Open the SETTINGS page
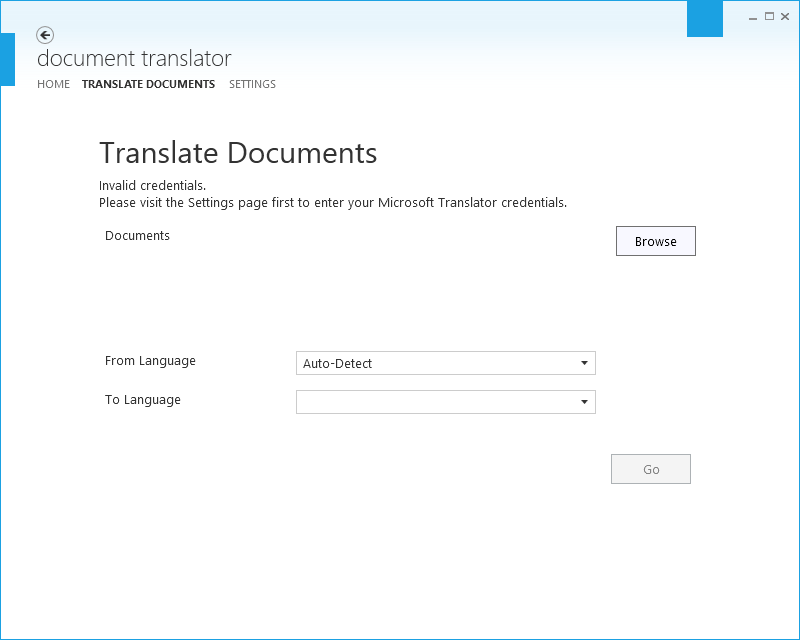 click(x=252, y=84)
